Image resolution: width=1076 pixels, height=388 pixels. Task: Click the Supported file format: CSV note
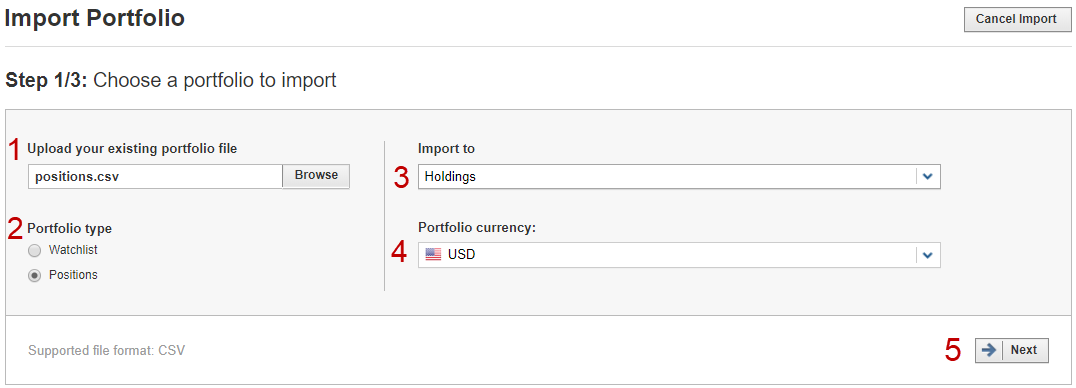click(x=106, y=351)
